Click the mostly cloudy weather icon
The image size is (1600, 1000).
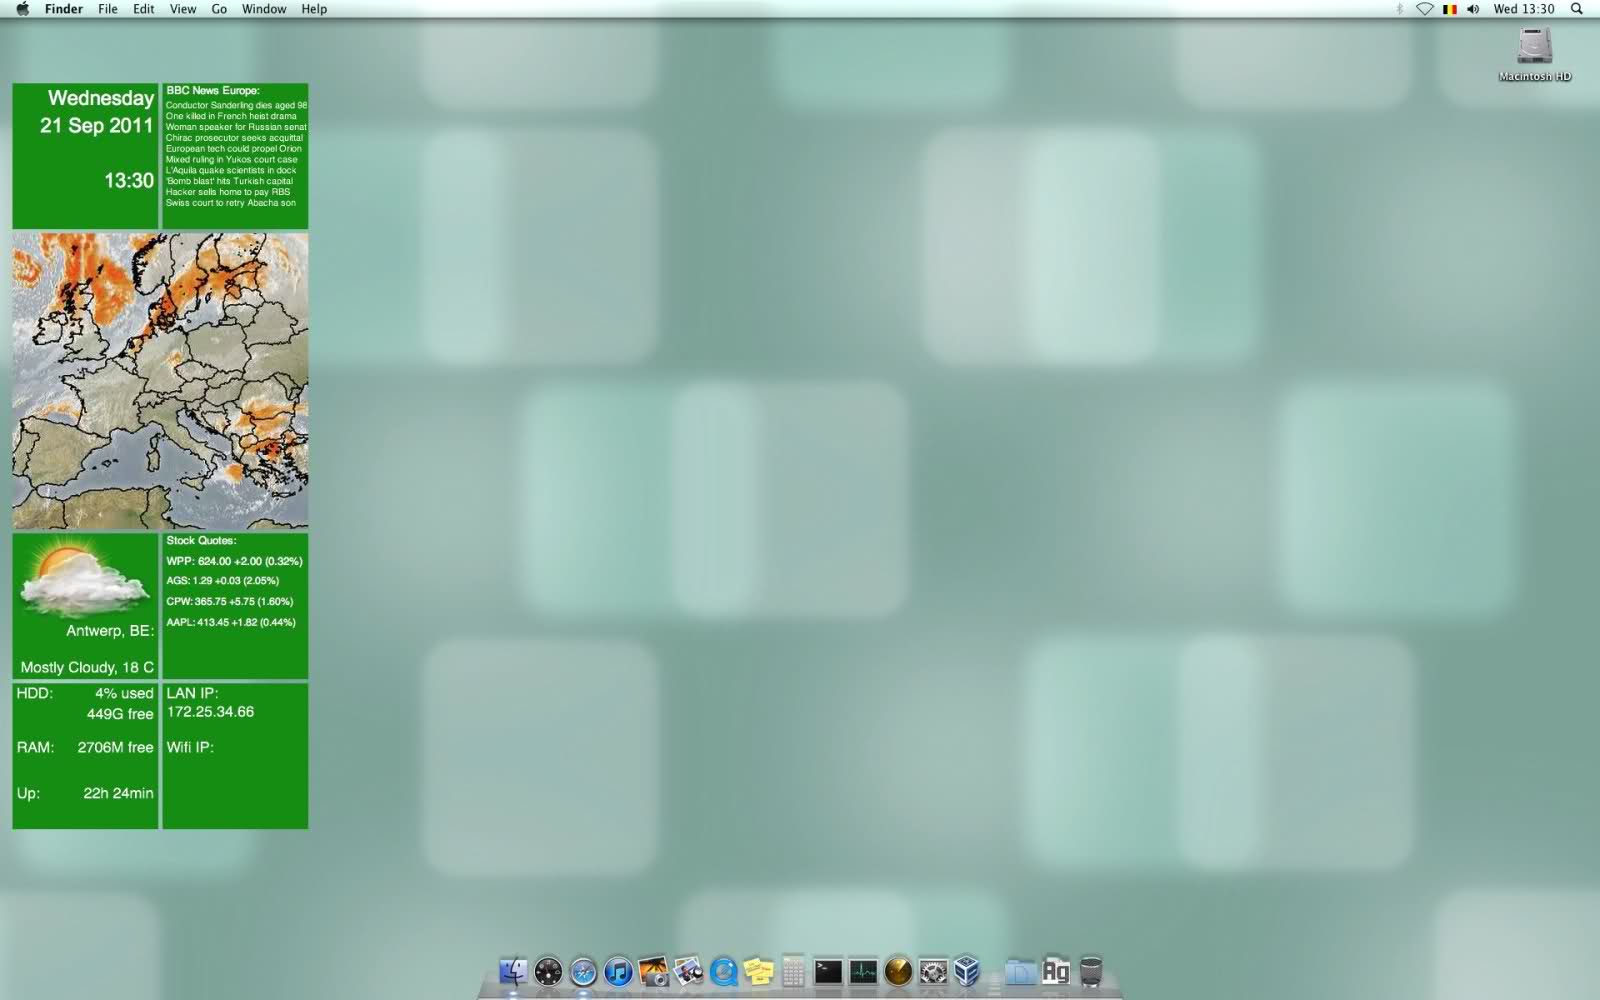(84, 578)
